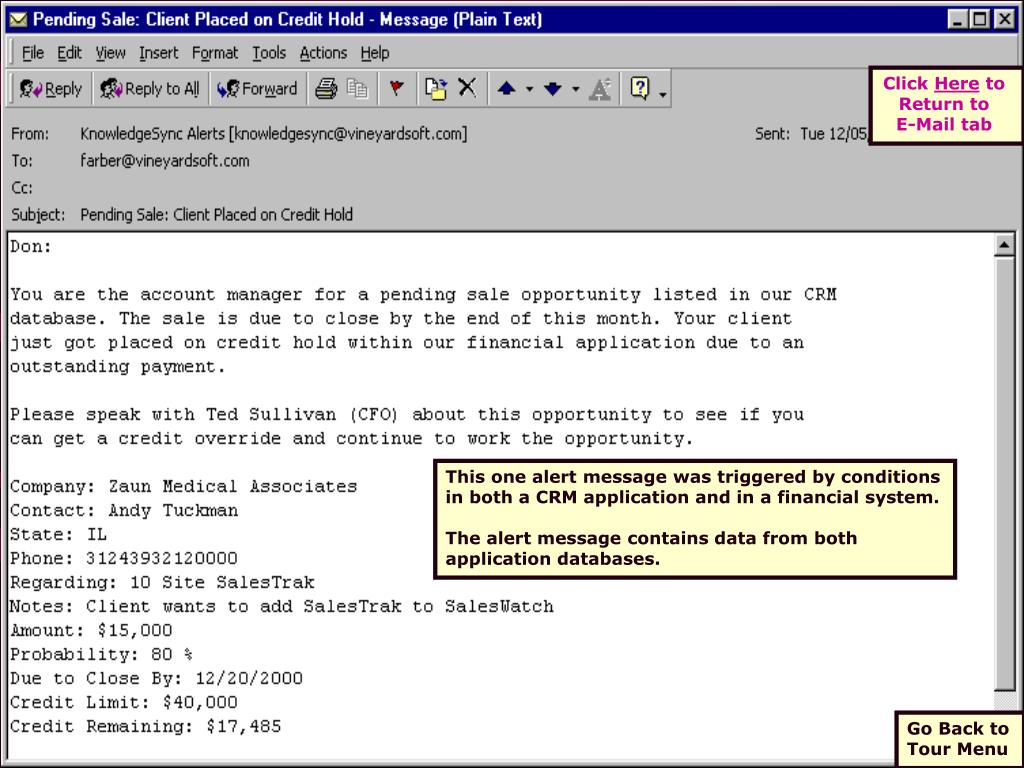Image resolution: width=1024 pixels, height=768 pixels.
Task: Click the scrollbar up arrow
Action: [1004, 246]
